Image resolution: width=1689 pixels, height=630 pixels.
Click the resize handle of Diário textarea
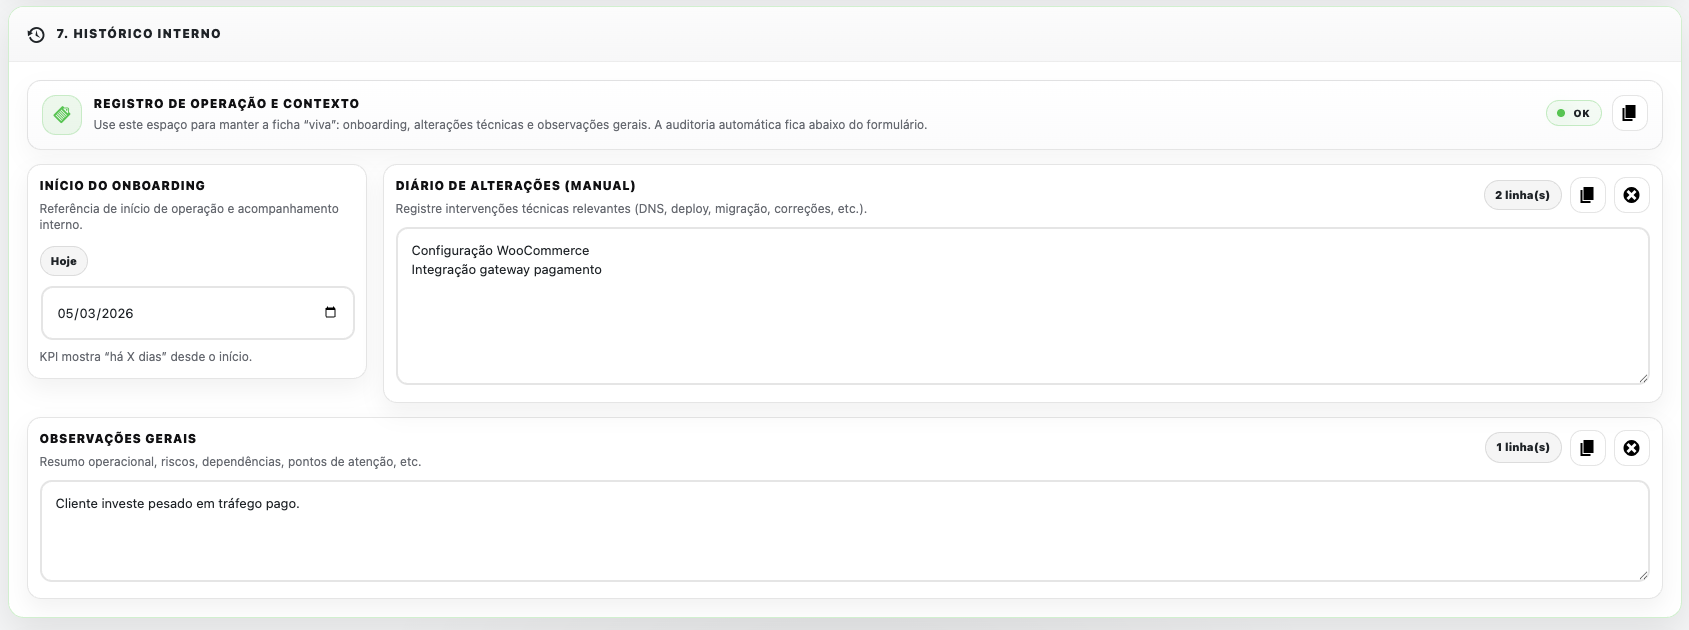coord(1642,377)
